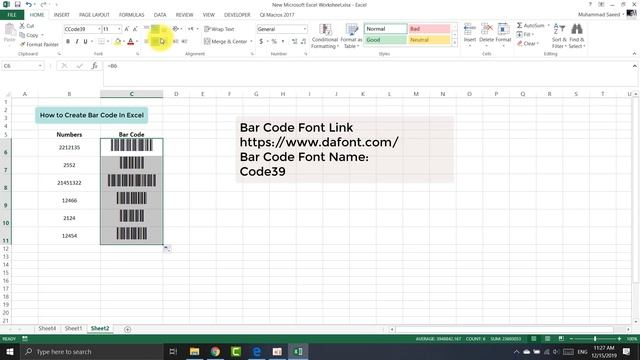The image size is (640, 360).
Task: Apply the yellow fill color bucket
Action: tap(118, 41)
